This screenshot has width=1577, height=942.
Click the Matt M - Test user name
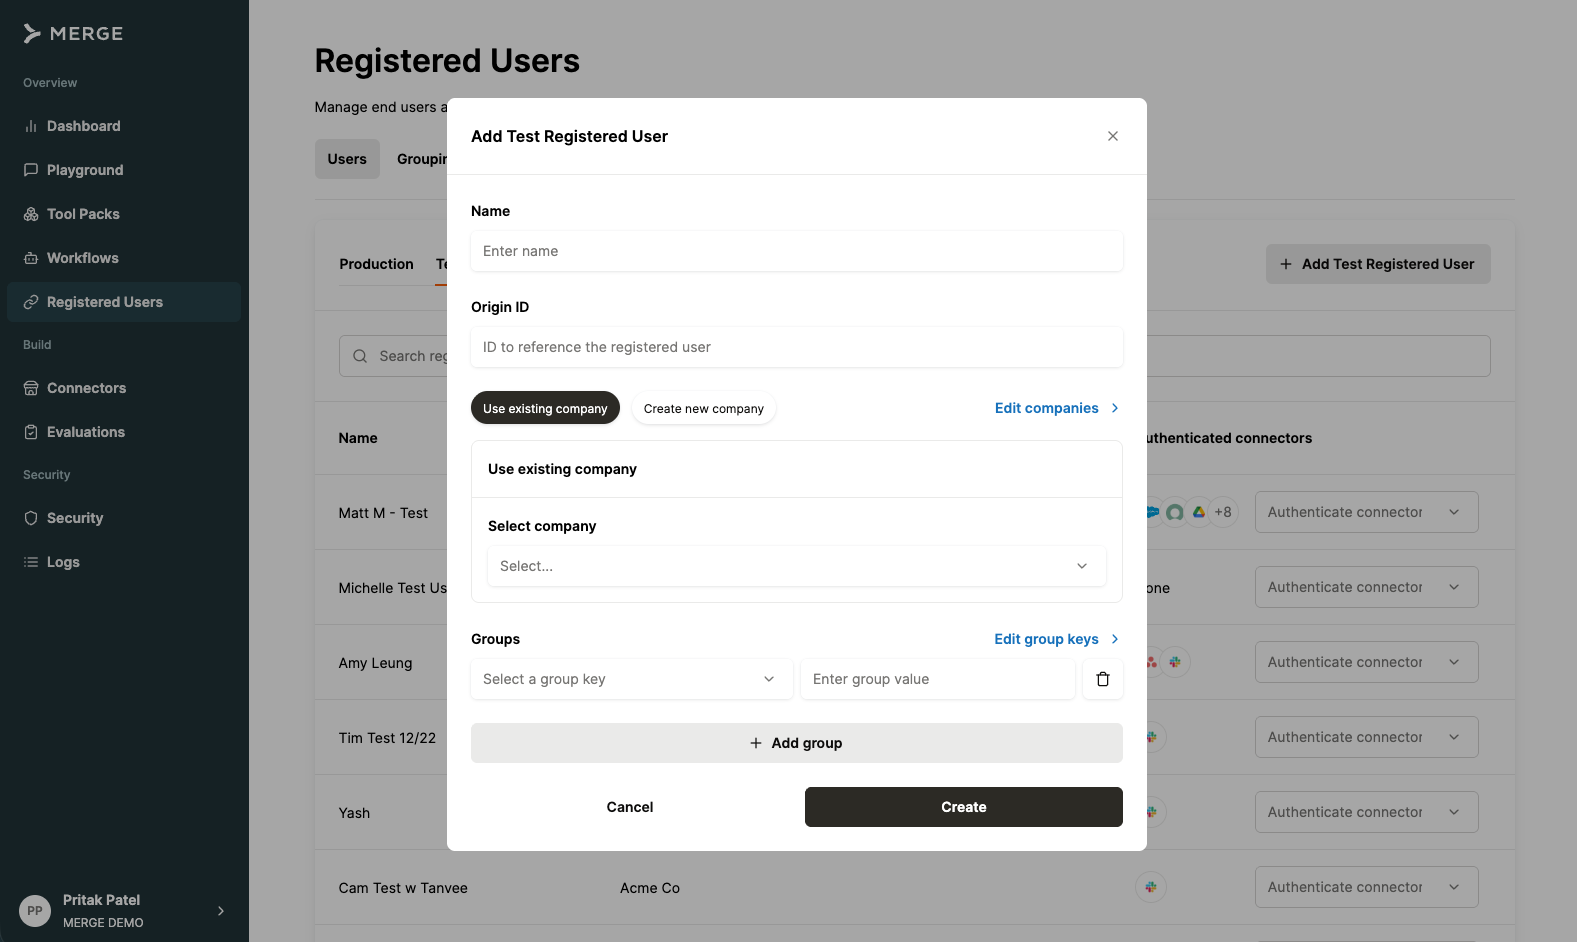point(383,513)
